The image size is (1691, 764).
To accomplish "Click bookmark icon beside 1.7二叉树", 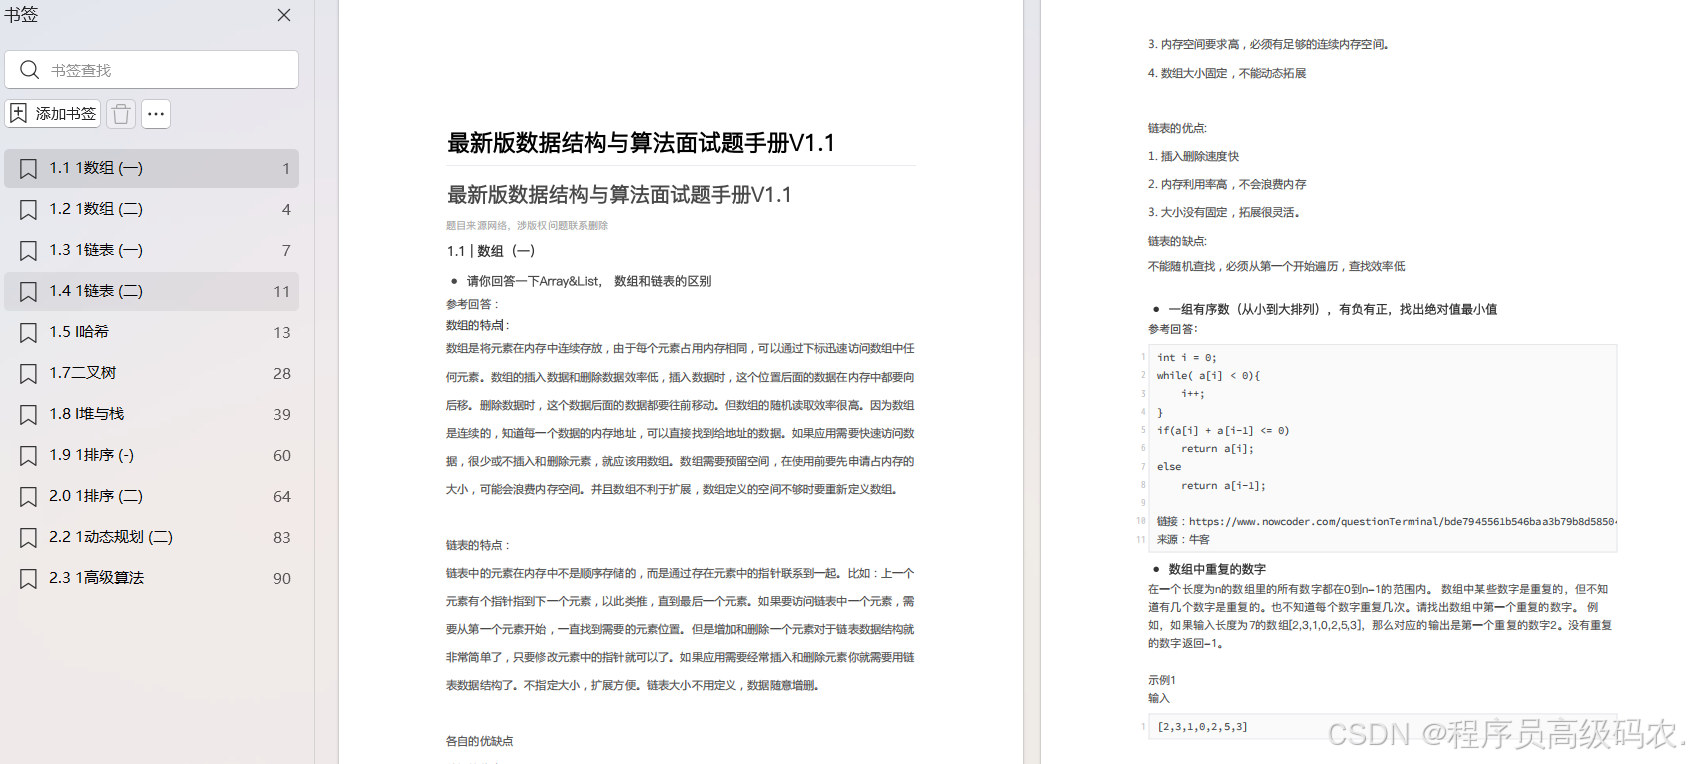I will (29, 374).
